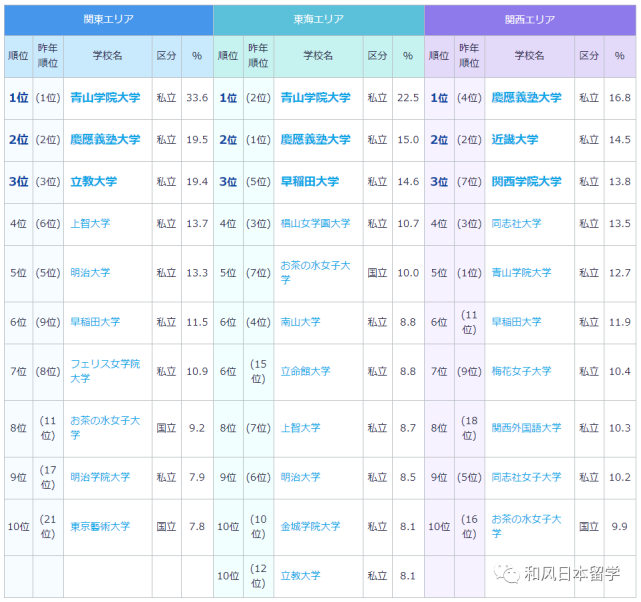Screen dimensions: 641x602
Task: Click 椙山女学園大学 link
Action: pyautogui.click(x=315, y=224)
